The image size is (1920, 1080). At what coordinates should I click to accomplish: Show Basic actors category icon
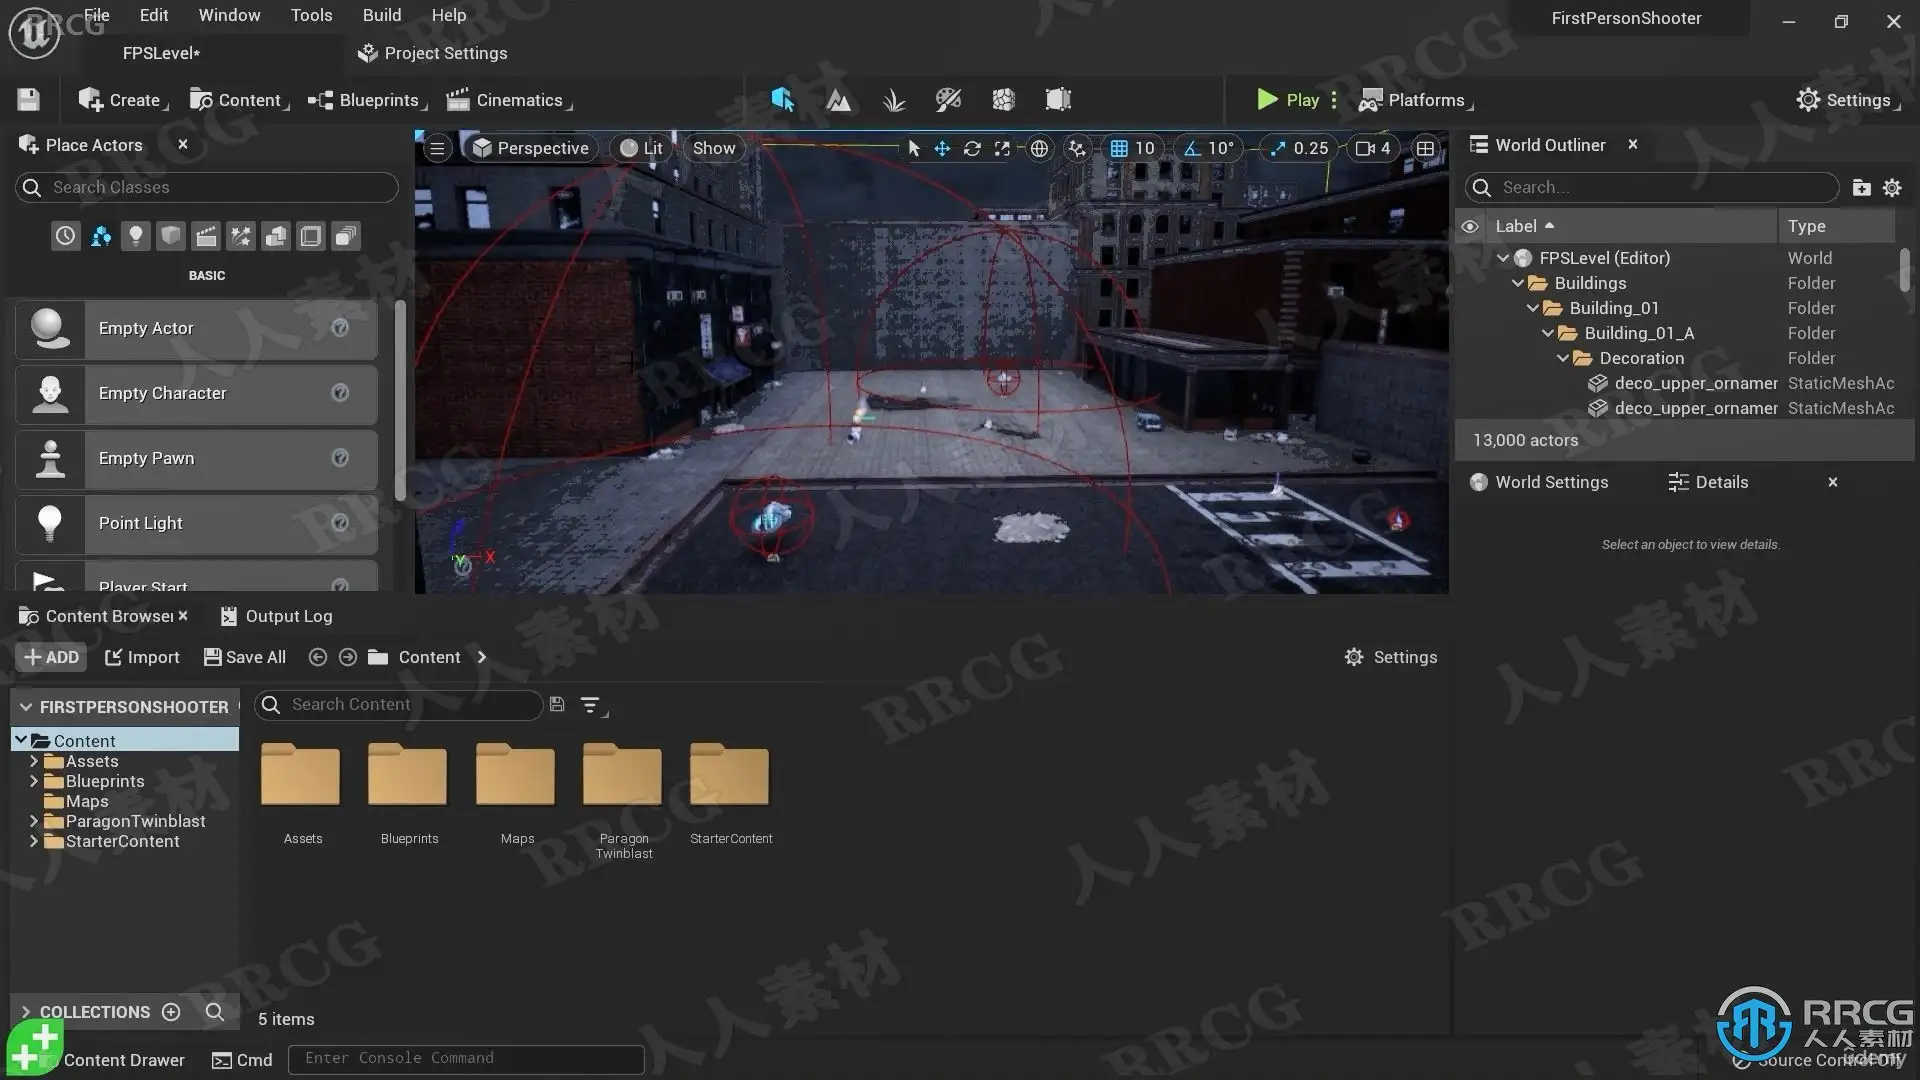click(x=101, y=236)
